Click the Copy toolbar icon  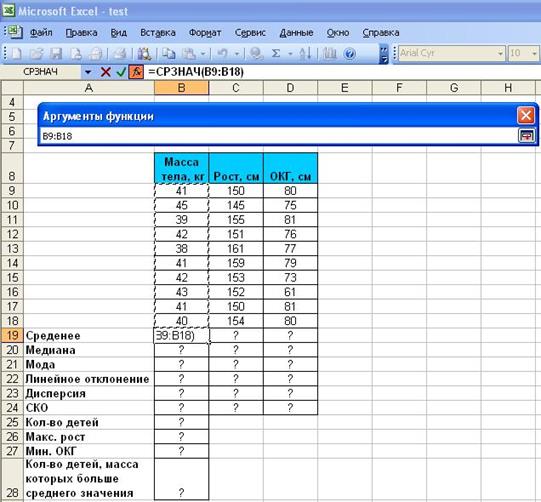(x=169, y=54)
